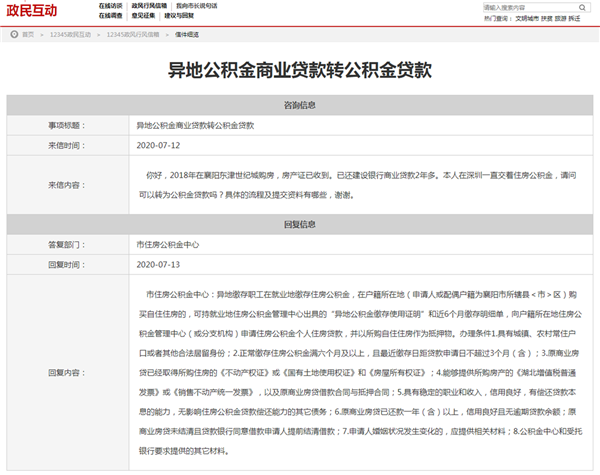Screen dimensions: 600x475
Task: Click hot search term 旅游
Action: (561, 18)
